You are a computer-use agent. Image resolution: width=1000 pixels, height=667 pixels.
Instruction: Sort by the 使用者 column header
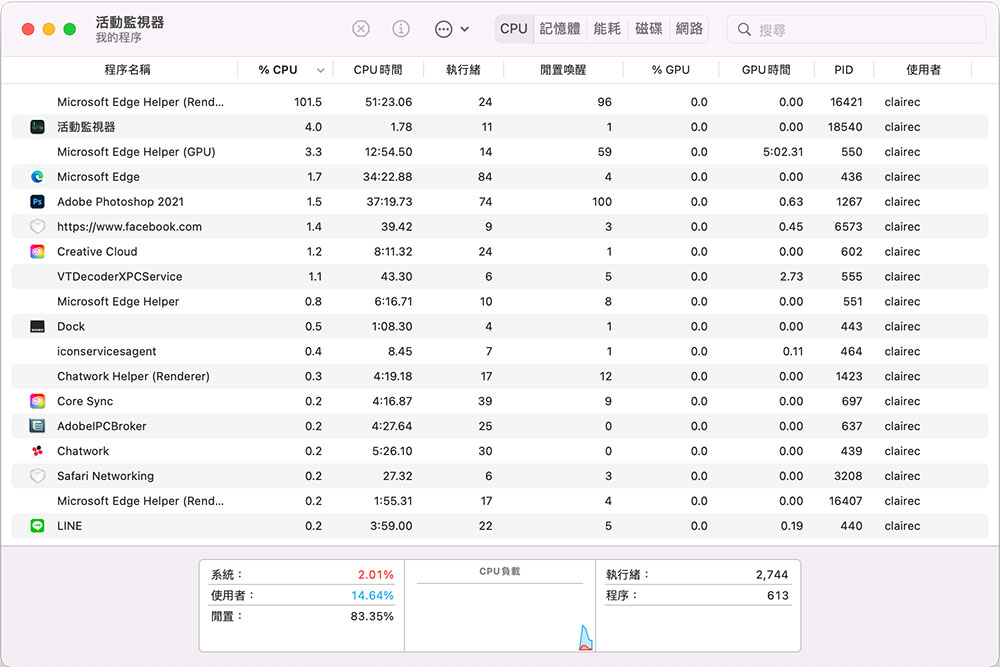[923, 70]
